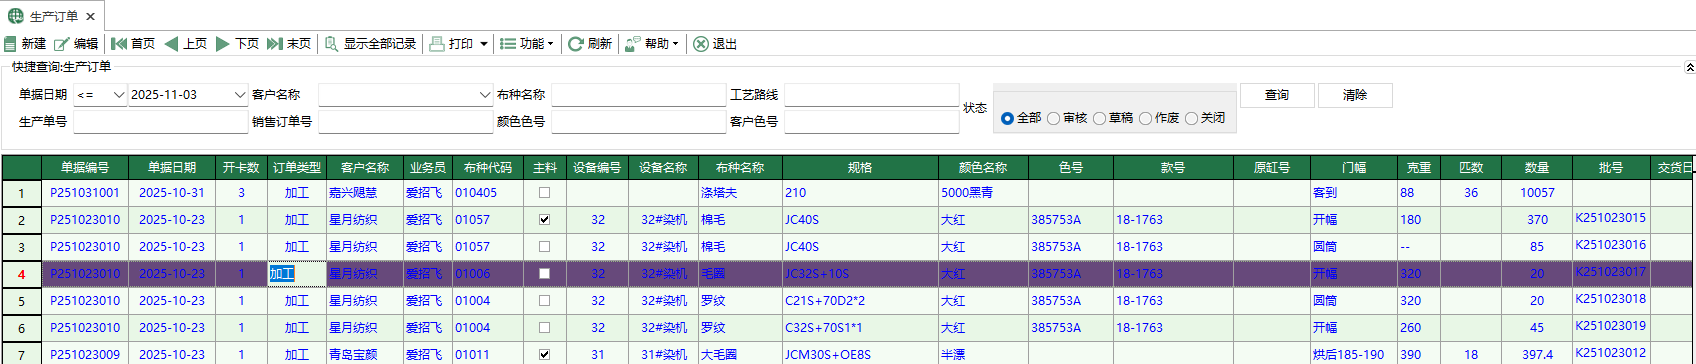1696x364 pixels.
Task: Click the 打印 printer icon
Action: coord(437,44)
